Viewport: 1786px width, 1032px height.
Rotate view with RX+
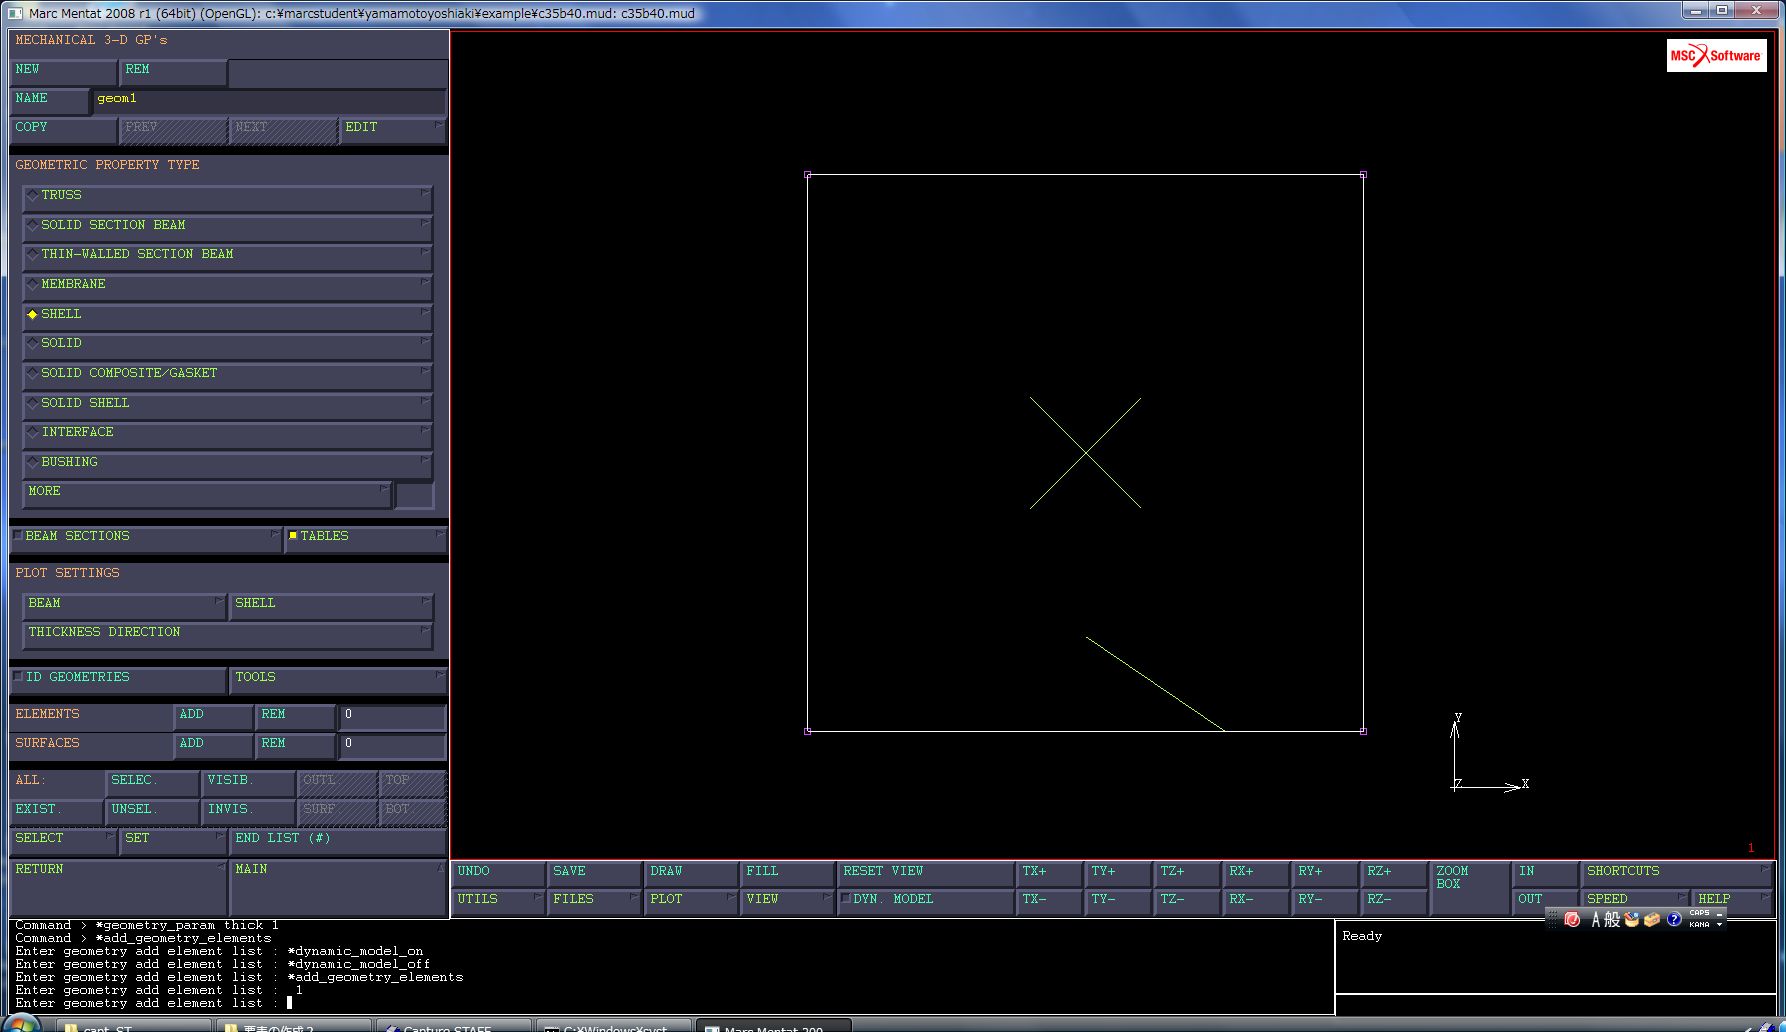(1255, 872)
